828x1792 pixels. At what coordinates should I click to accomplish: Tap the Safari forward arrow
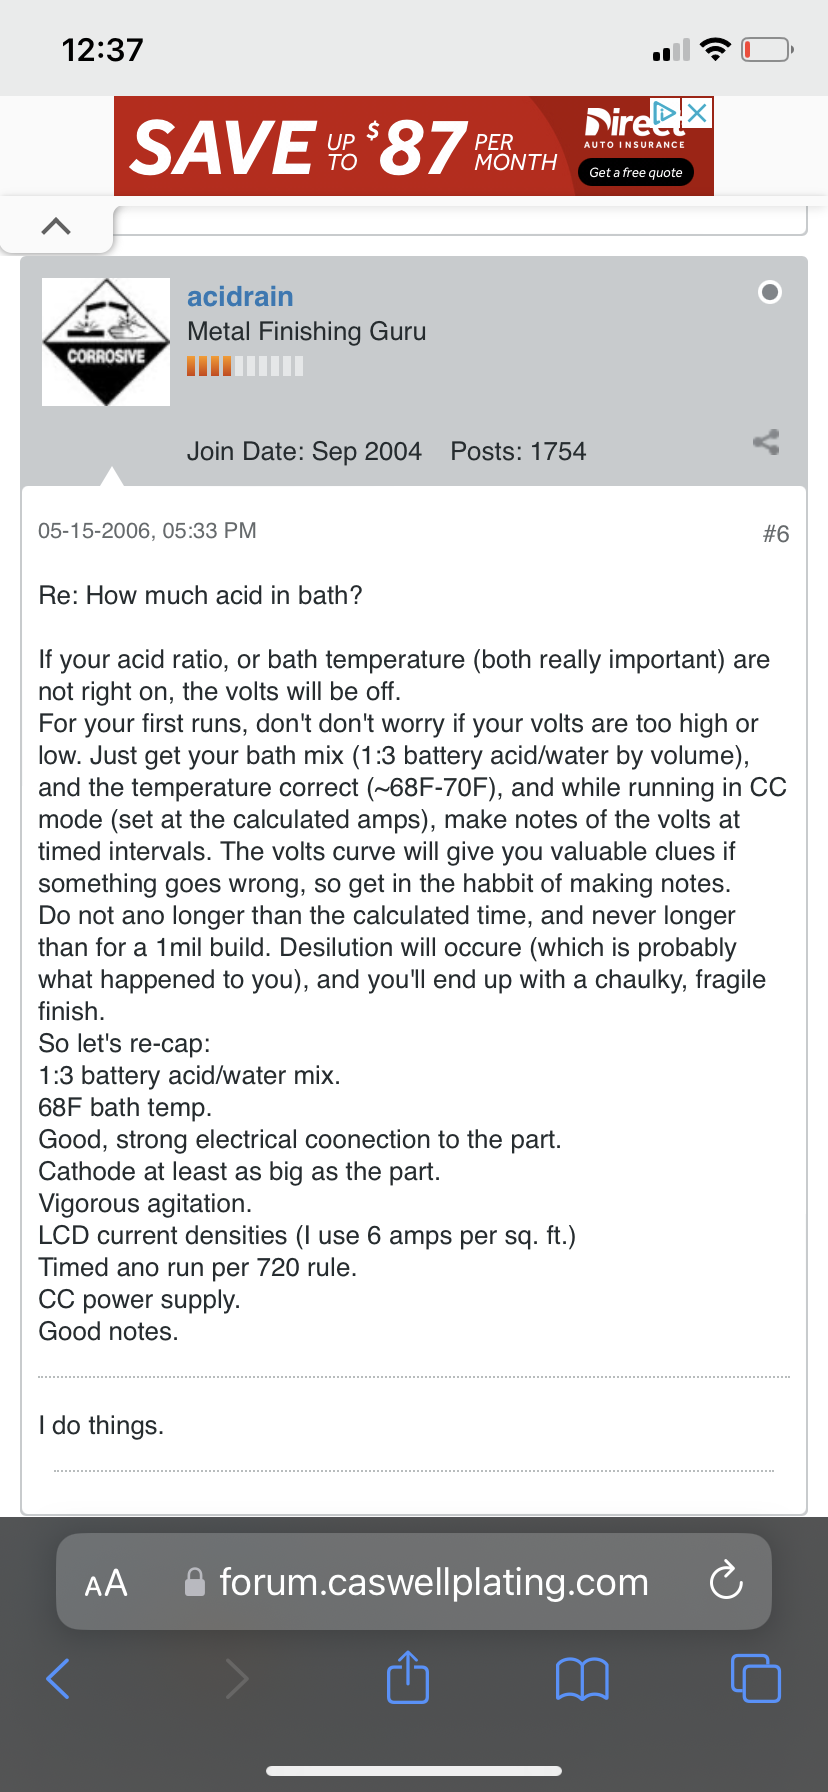tap(237, 1678)
